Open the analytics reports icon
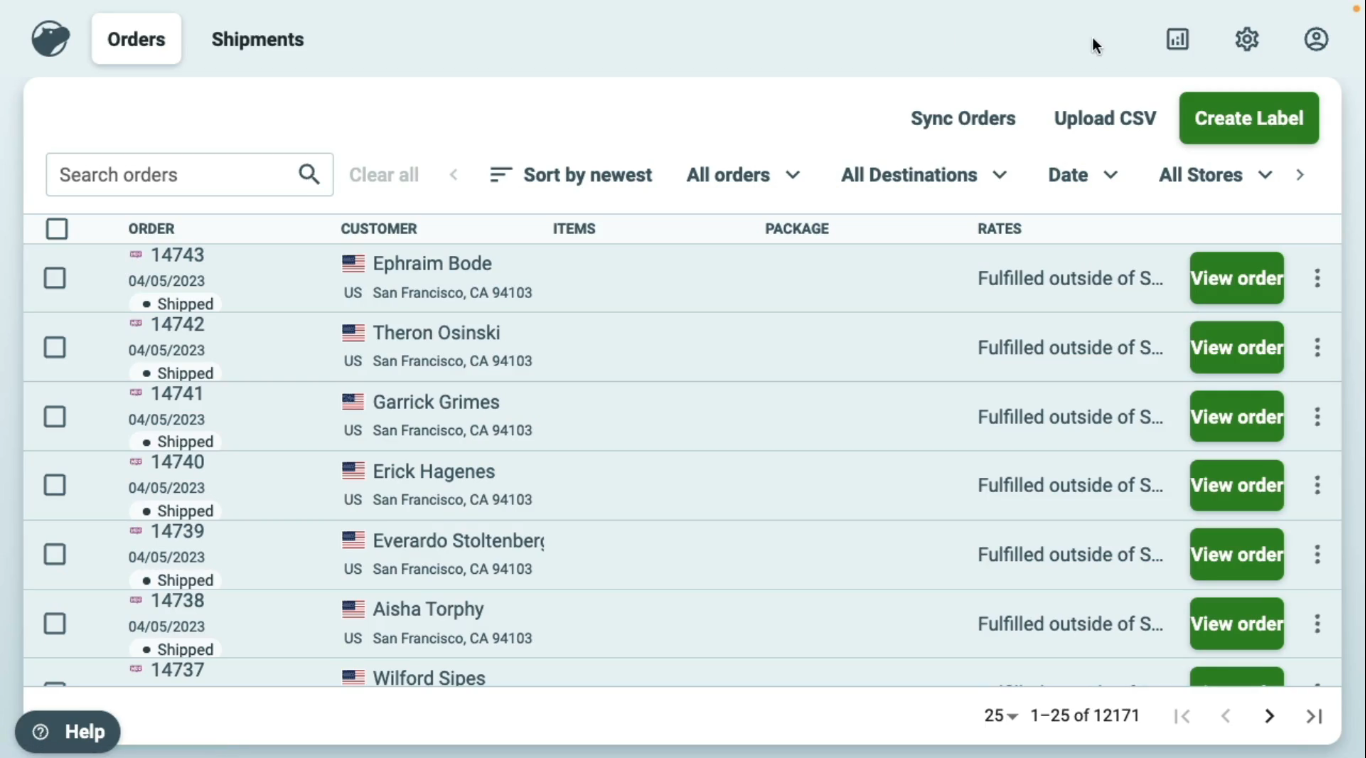This screenshot has height=758, width=1366. click(x=1178, y=39)
